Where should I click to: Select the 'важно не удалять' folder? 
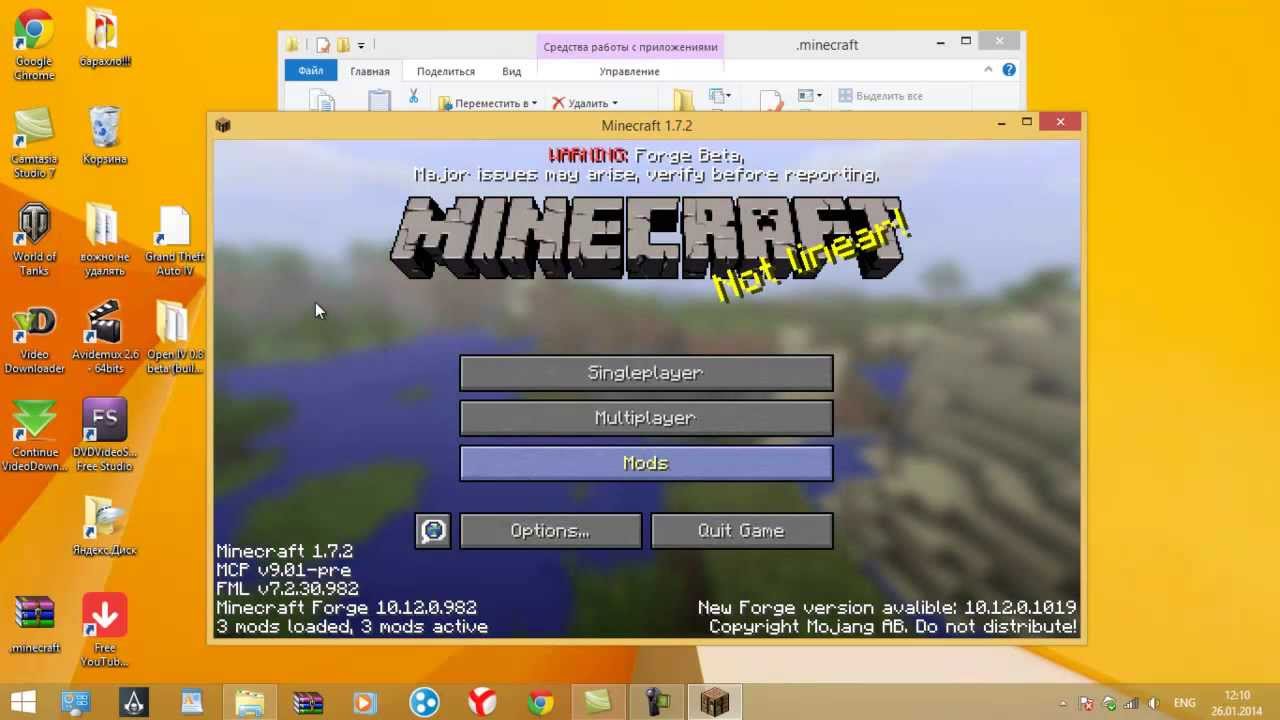click(x=104, y=240)
